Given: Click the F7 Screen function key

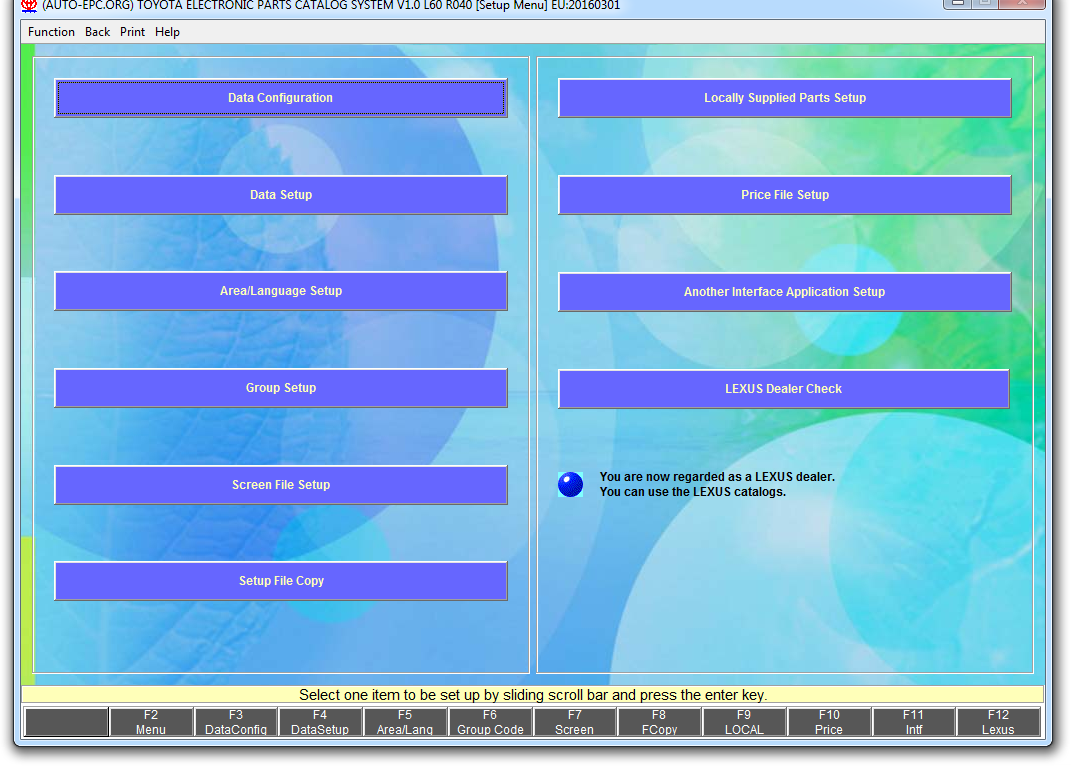Looking at the screenshot, I should (574, 722).
